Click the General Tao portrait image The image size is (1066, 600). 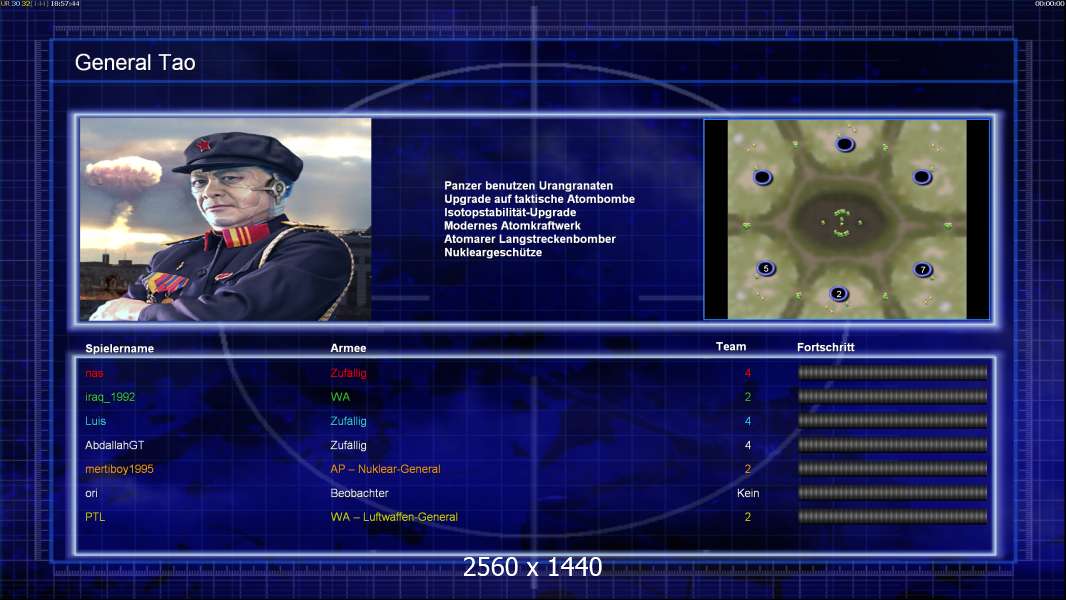tap(226, 219)
